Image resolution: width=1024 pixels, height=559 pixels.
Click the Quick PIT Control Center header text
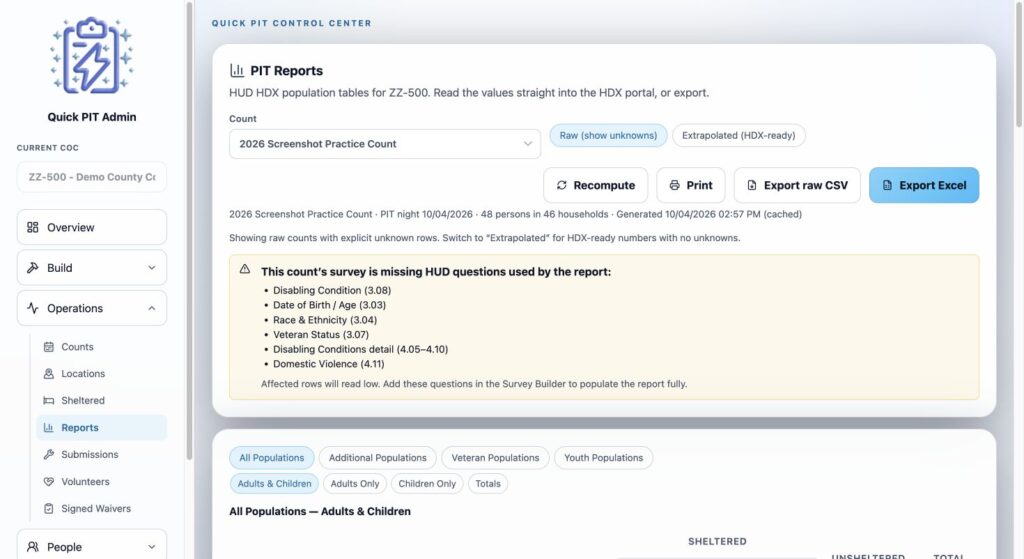click(291, 23)
